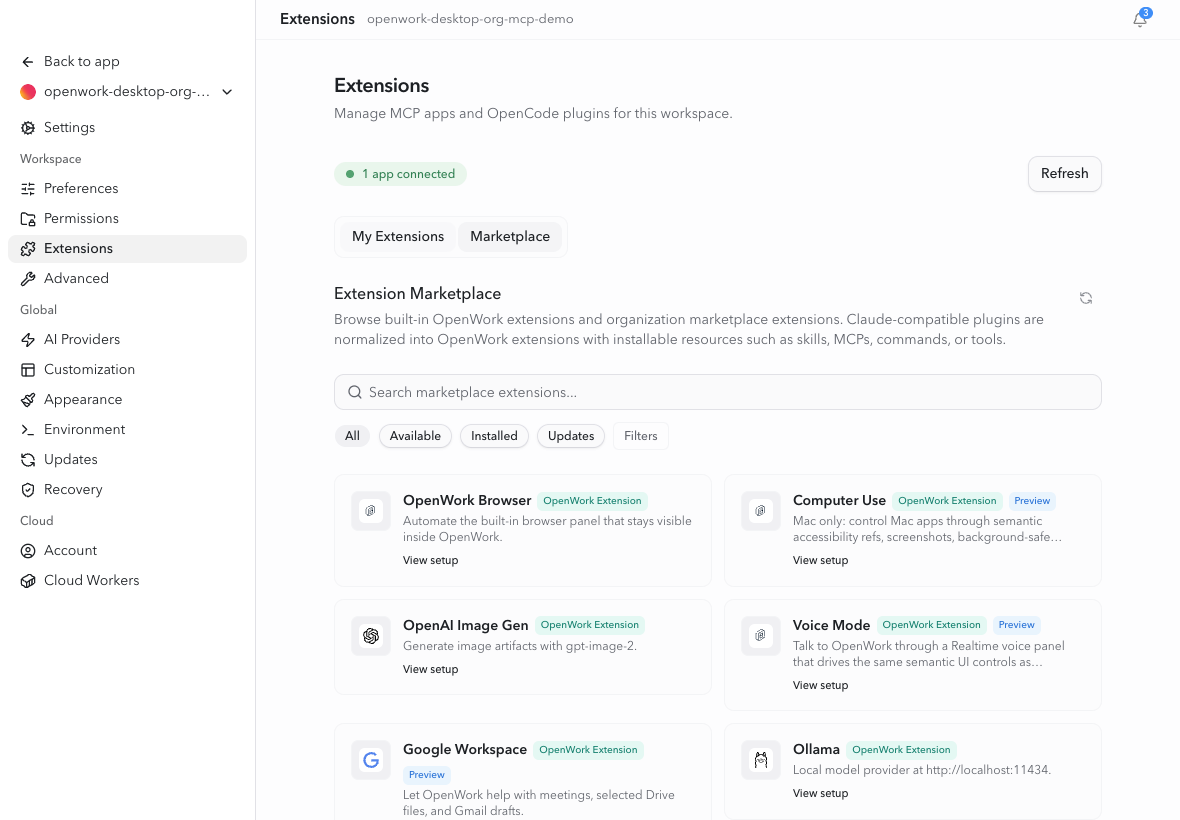This screenshot has height=820, width=1180.
Task: Open Account in the sidebar
Action: 127,551
